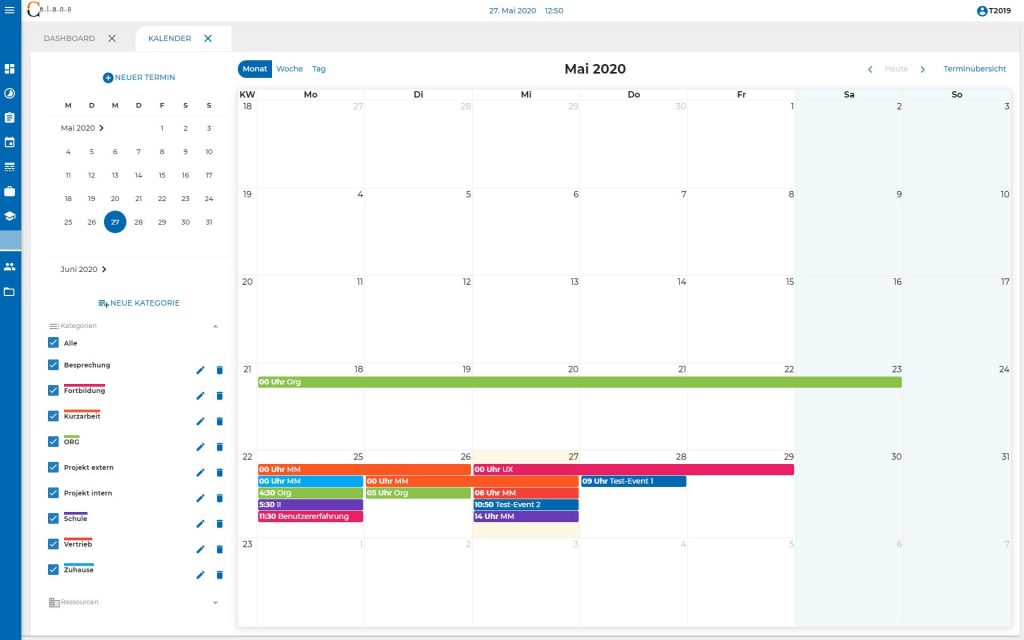
Task: Click the briefcase icon in left sidebar
Action: click(10, 190)
